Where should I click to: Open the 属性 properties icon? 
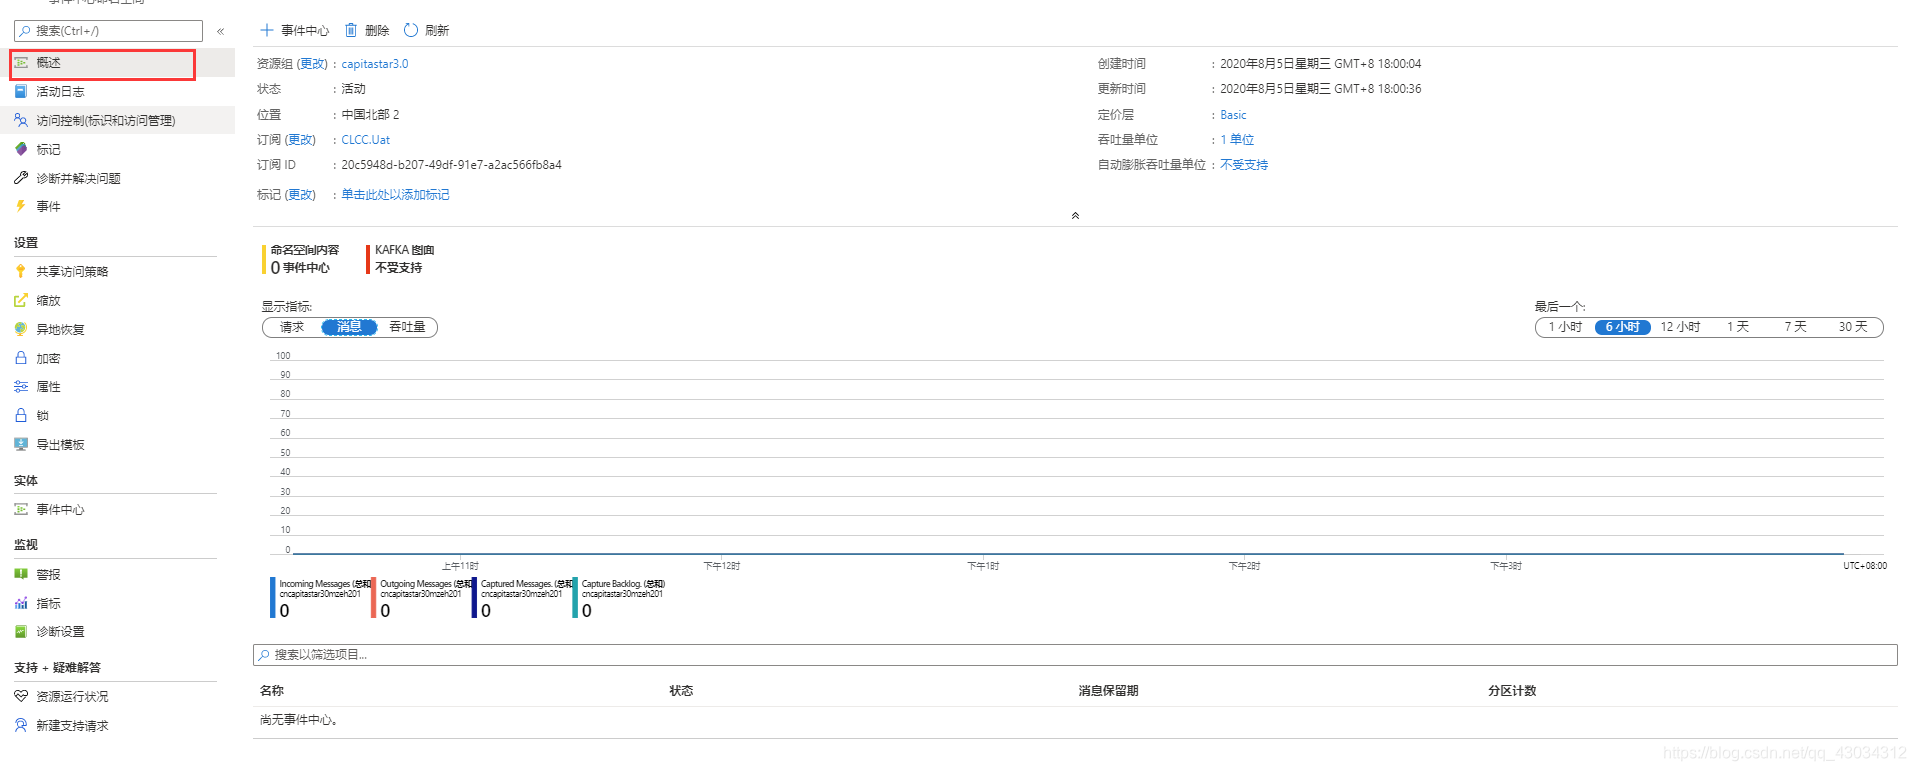[21, 386]
